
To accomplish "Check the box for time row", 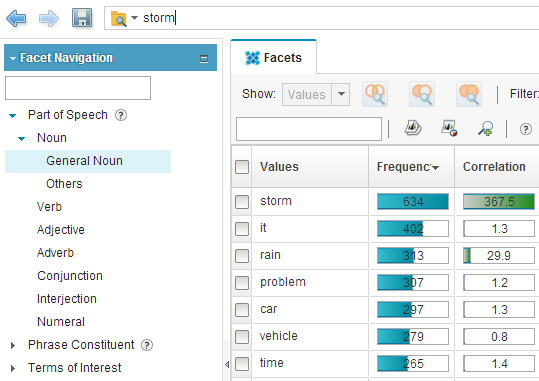I will point(242,363).
